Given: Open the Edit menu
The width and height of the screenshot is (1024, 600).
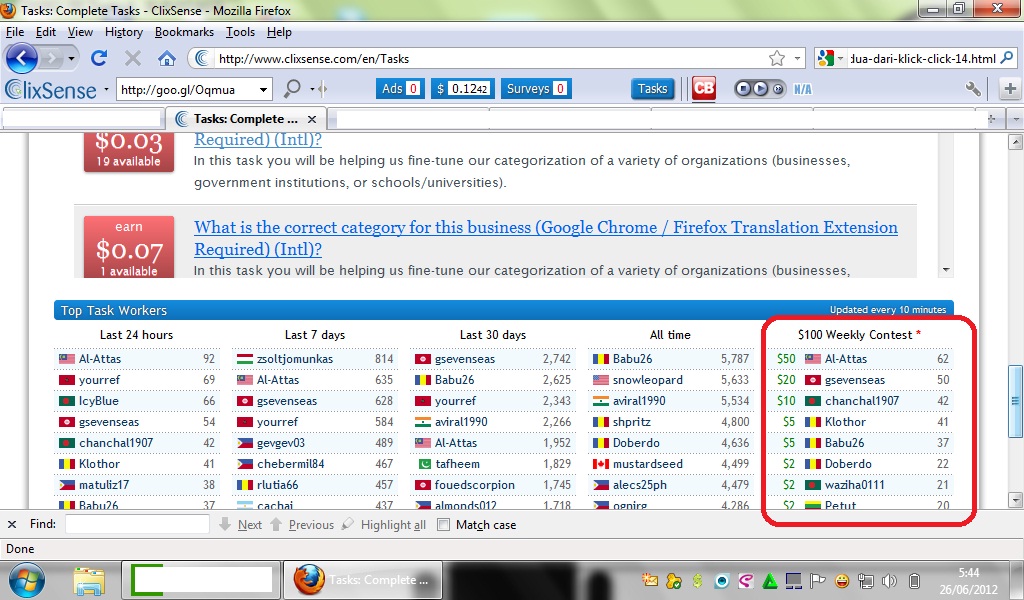Looking at the screenshot, I should 46,32.
